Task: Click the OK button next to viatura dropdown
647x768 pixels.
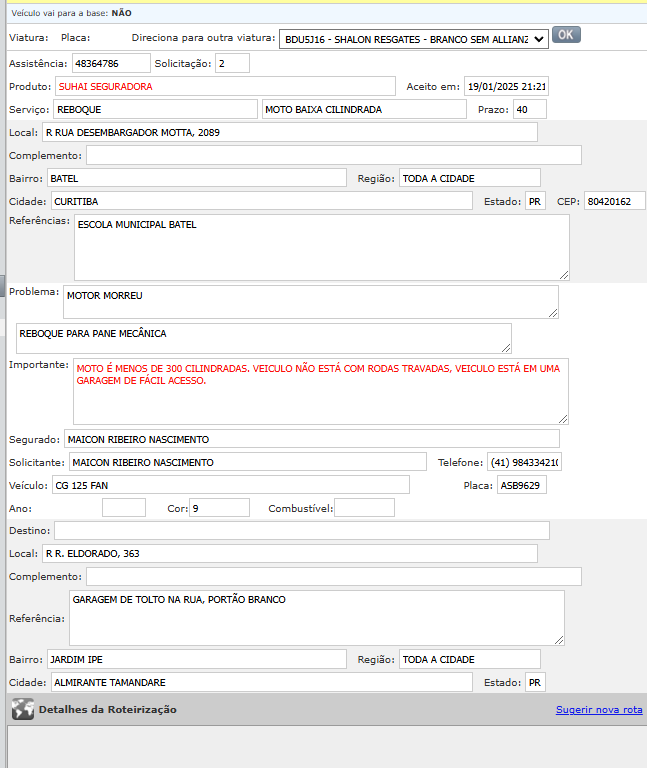Action: [x=566, y=35]
